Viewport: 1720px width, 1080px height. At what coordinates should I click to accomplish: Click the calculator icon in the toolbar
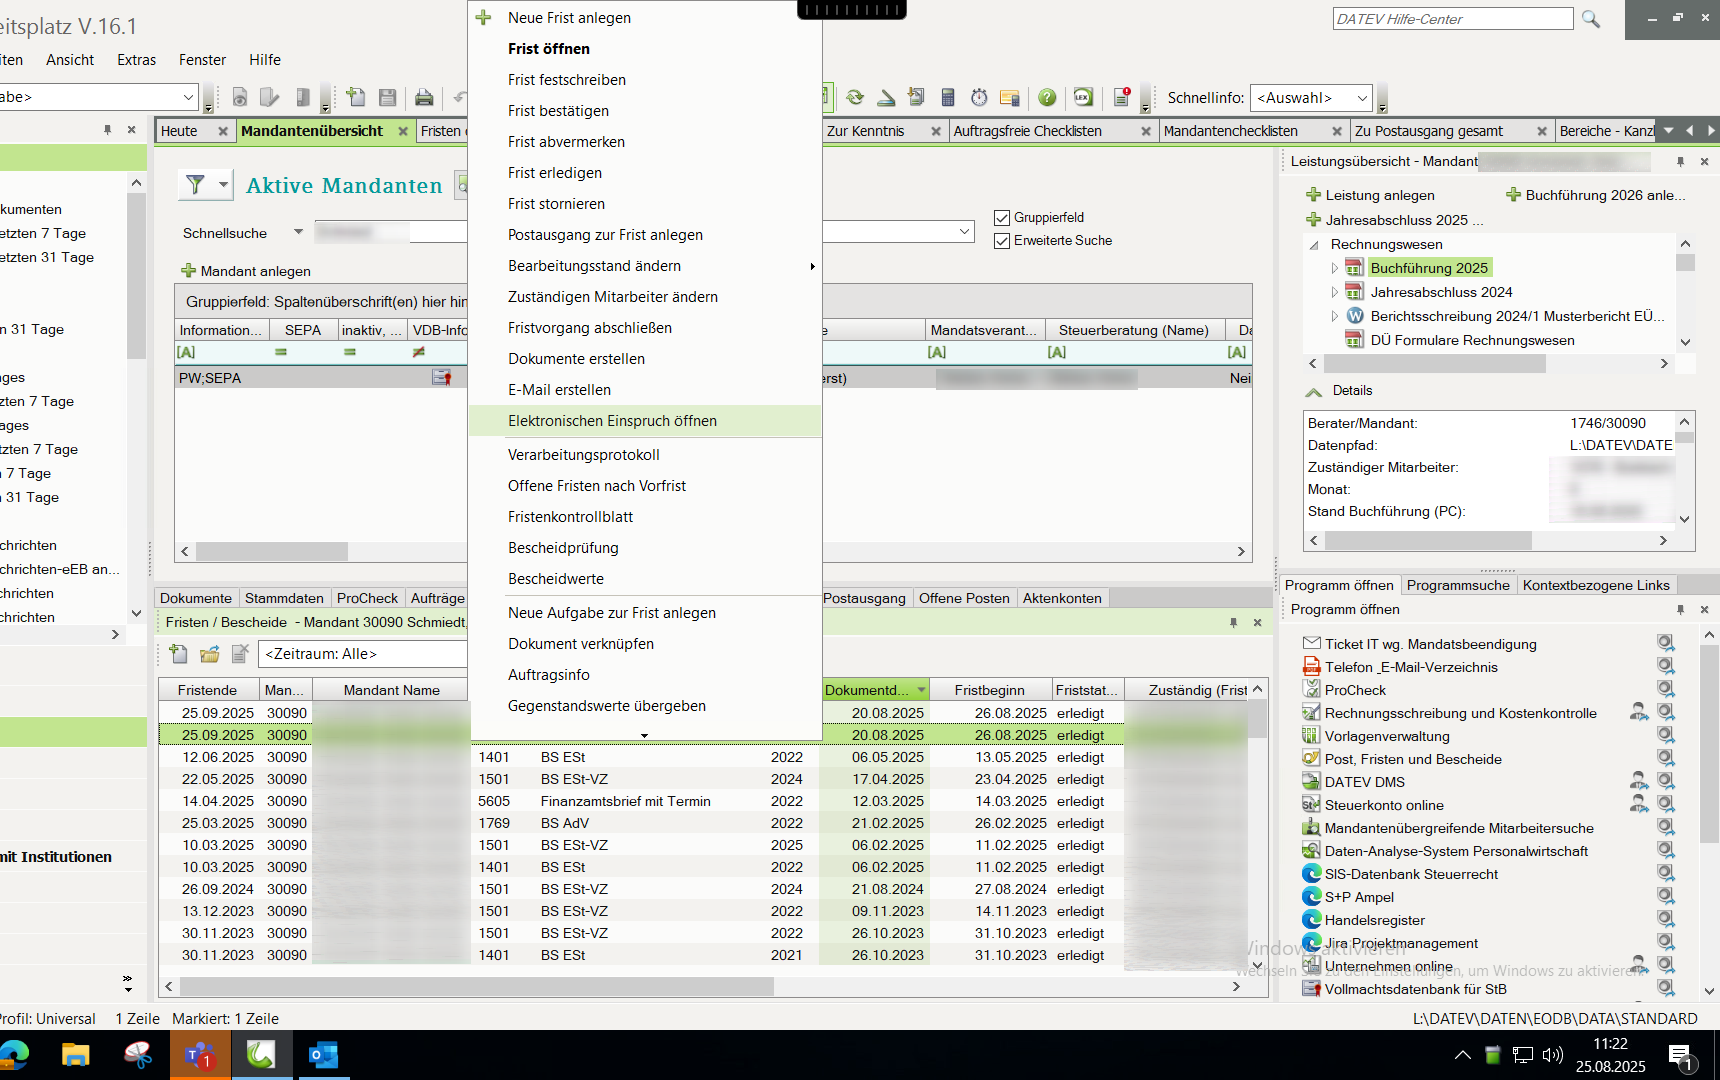coord(948,97)
